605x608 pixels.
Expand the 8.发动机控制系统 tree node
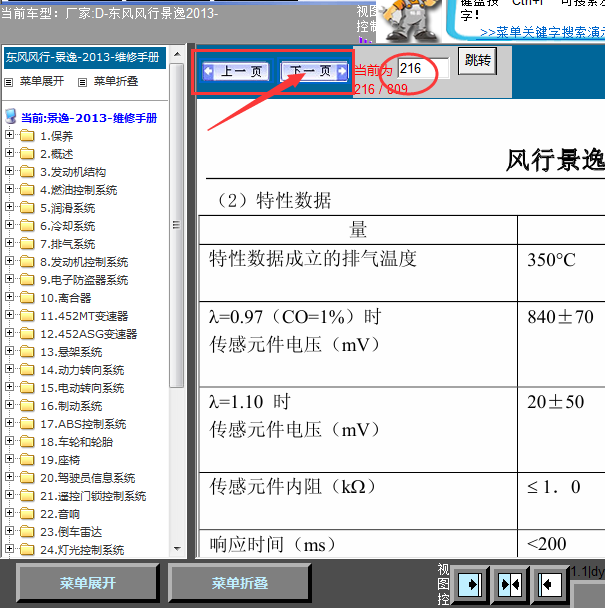(x=9, y=261)
